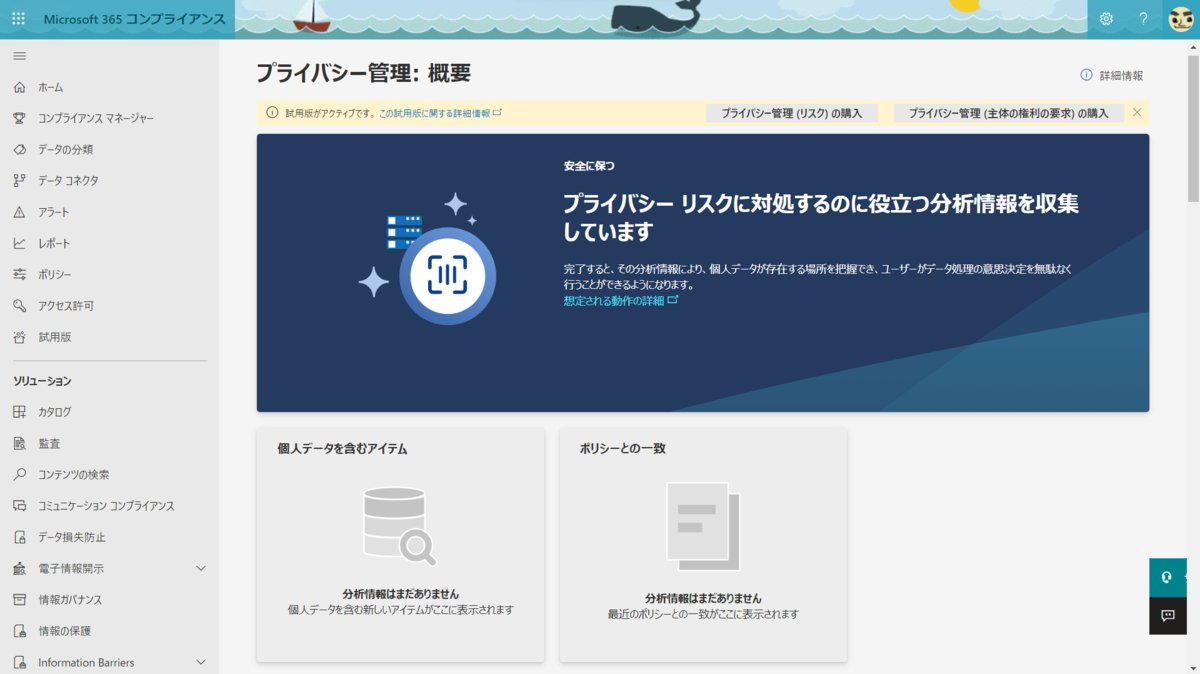Click the コミュニケーション コンプライアンス icon
Image resolution: width=1200 pixels, height=674 pixels.
click(x=19, y=505)
